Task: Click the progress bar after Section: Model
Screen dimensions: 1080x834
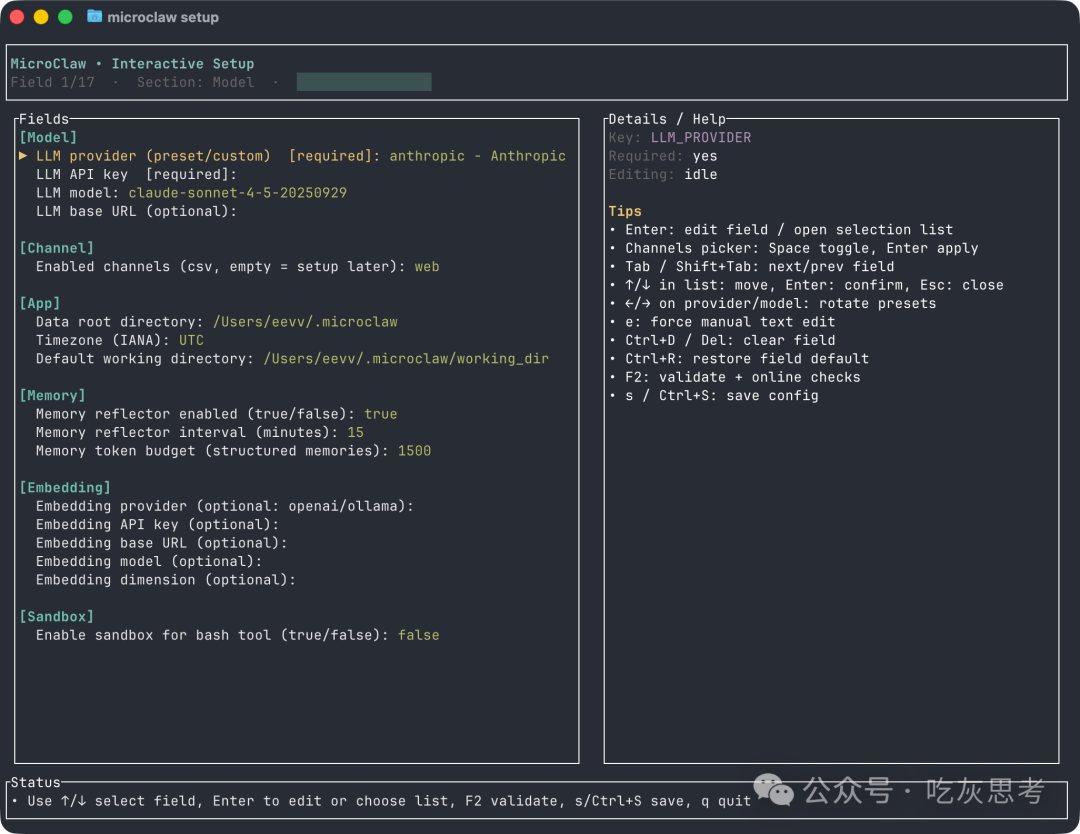Action: (364, 82)
